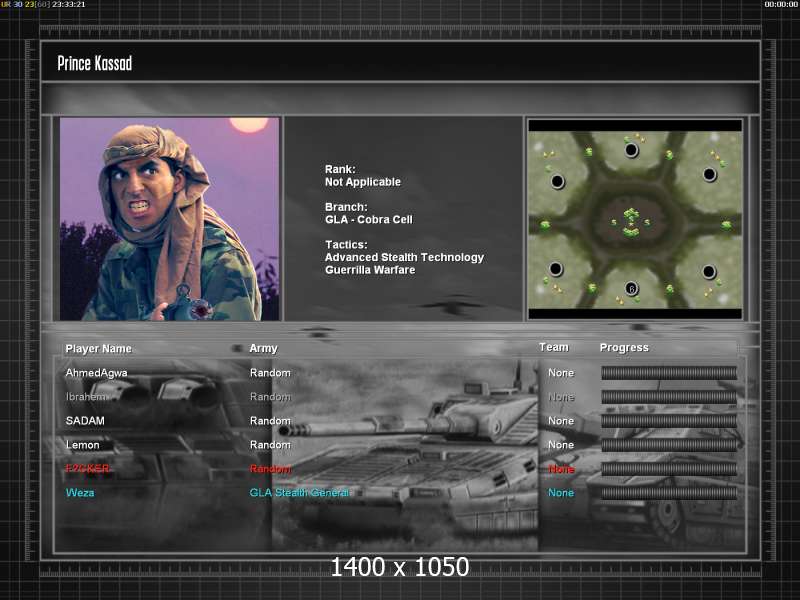Screen dimensions: 800x600
Task: Click SADAM's team None value
Action: (x=561, y=421)
